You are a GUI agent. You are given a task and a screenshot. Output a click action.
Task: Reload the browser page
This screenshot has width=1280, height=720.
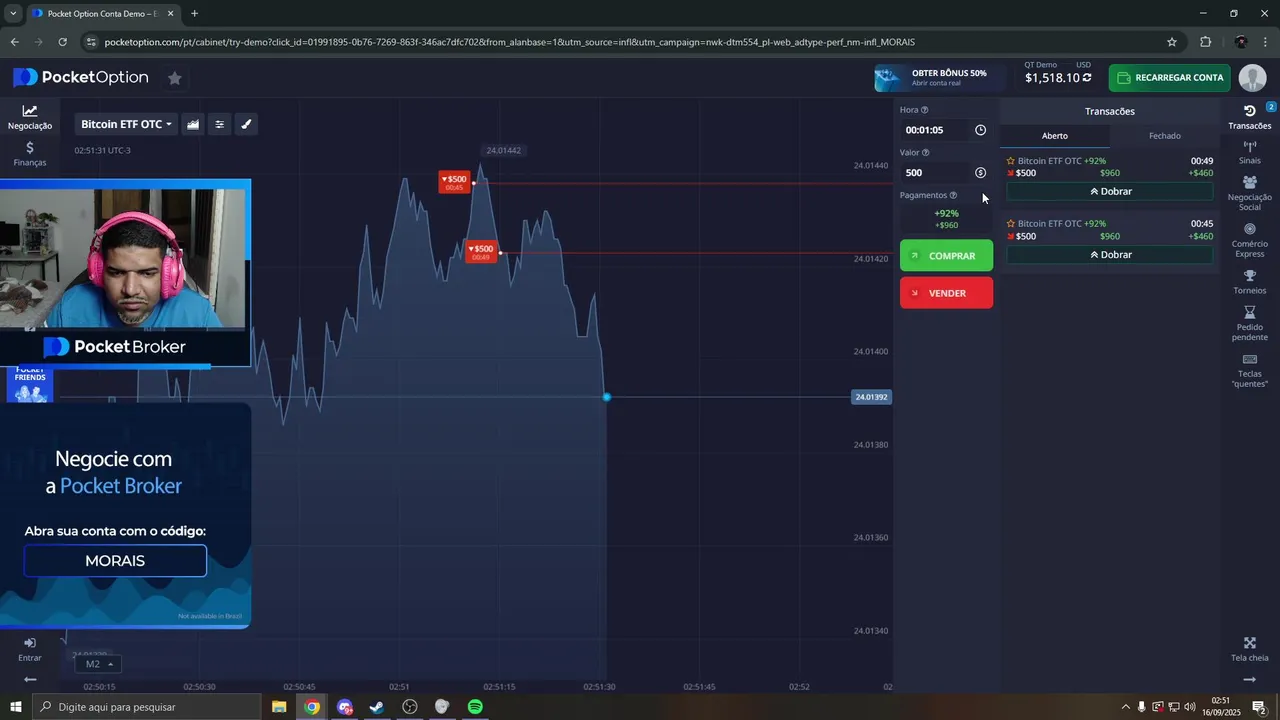62,42
